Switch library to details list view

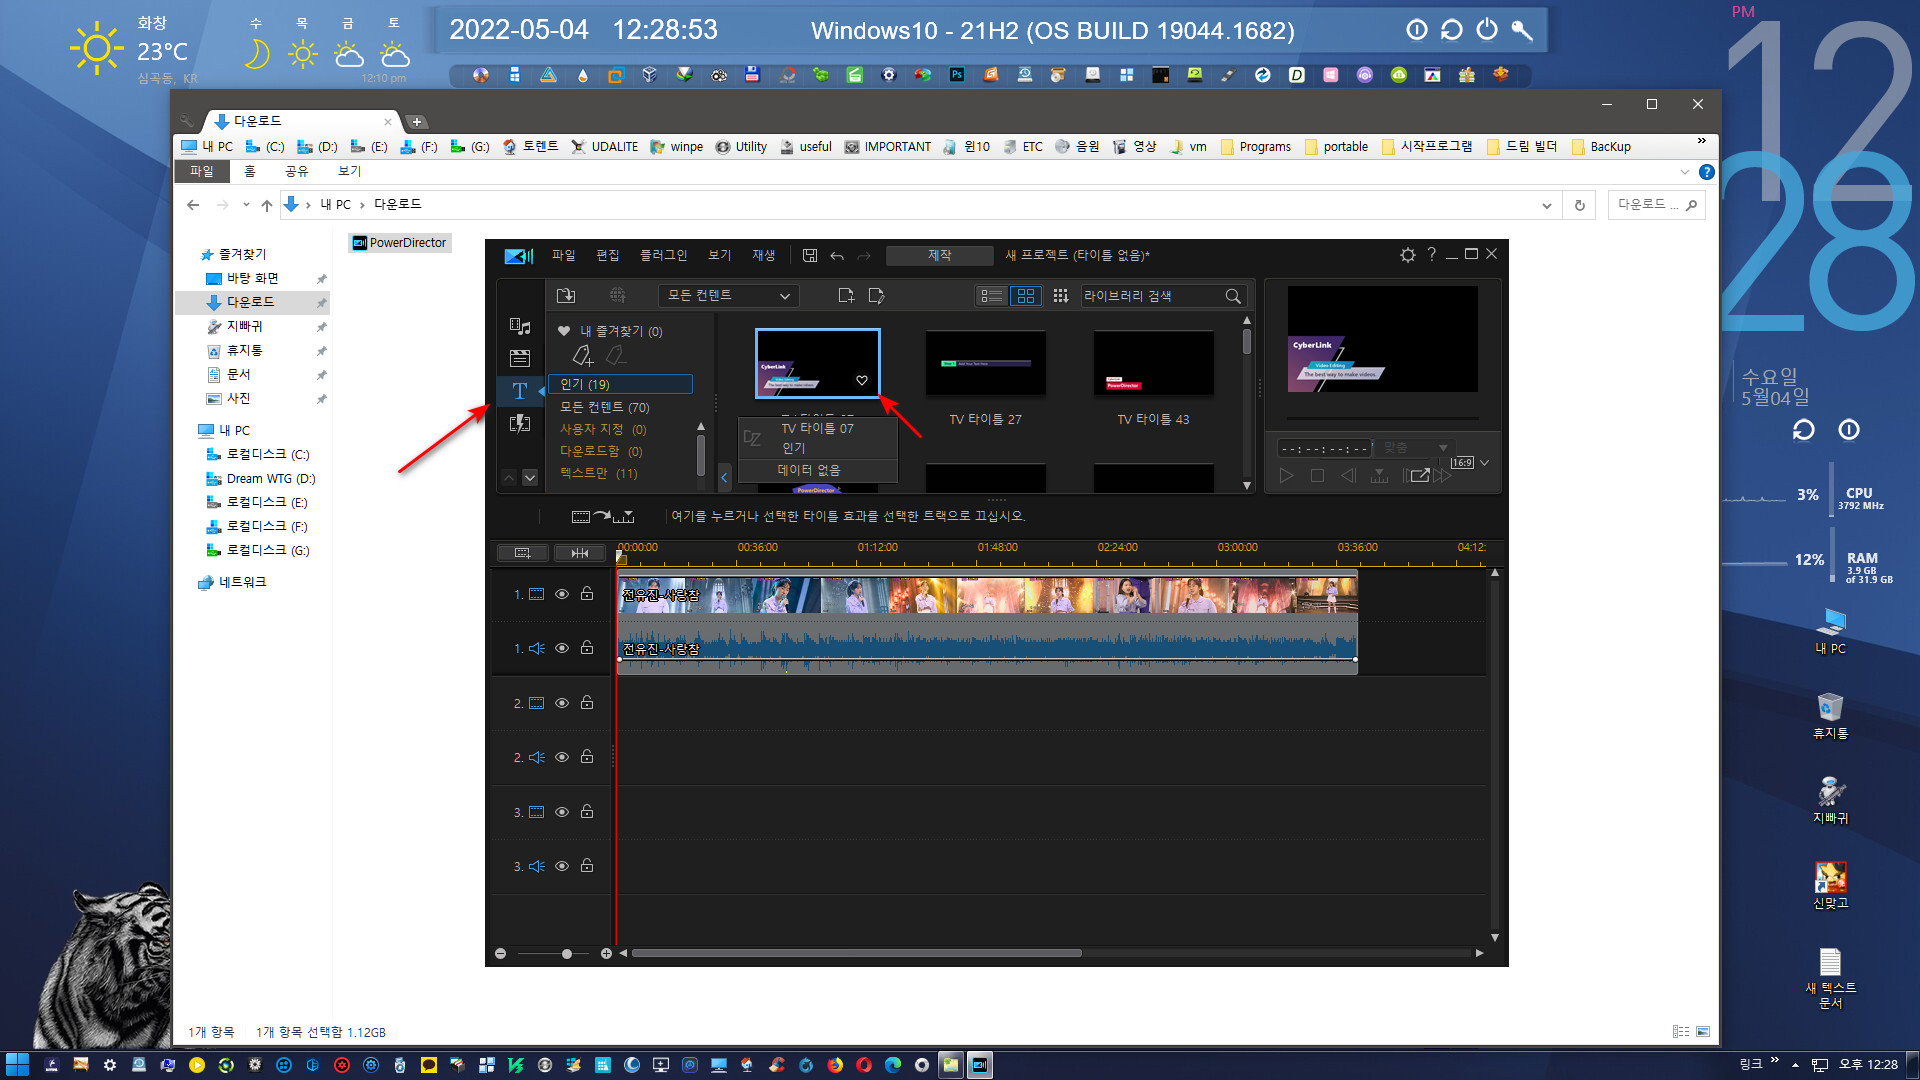992,296
